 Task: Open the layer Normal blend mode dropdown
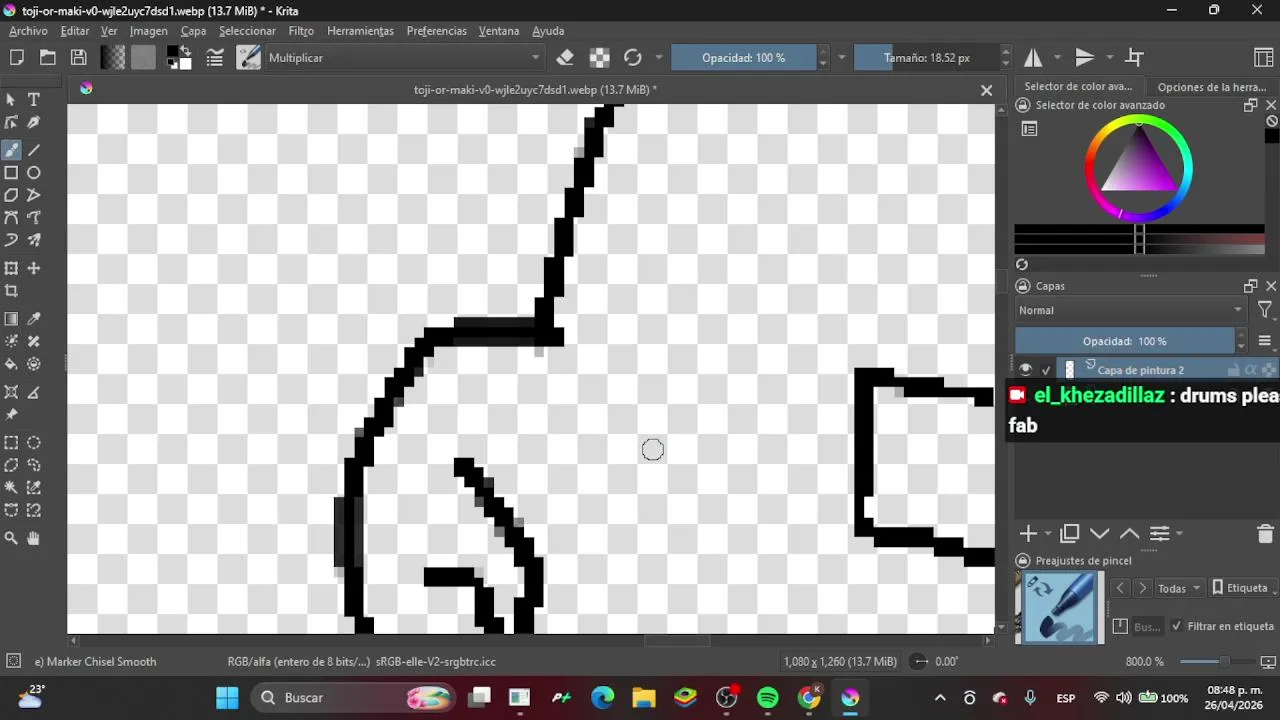tap(1131, 310)
